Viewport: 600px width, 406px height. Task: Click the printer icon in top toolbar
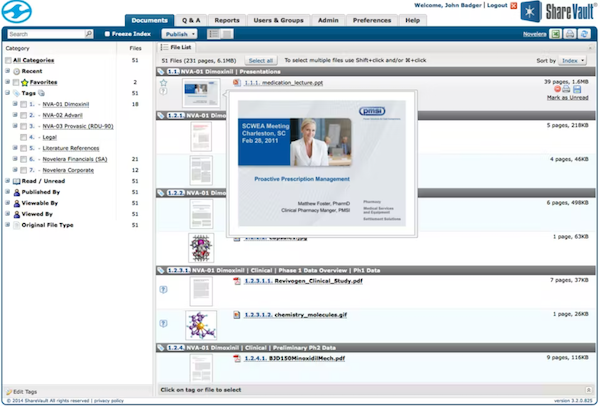[570, 34]
